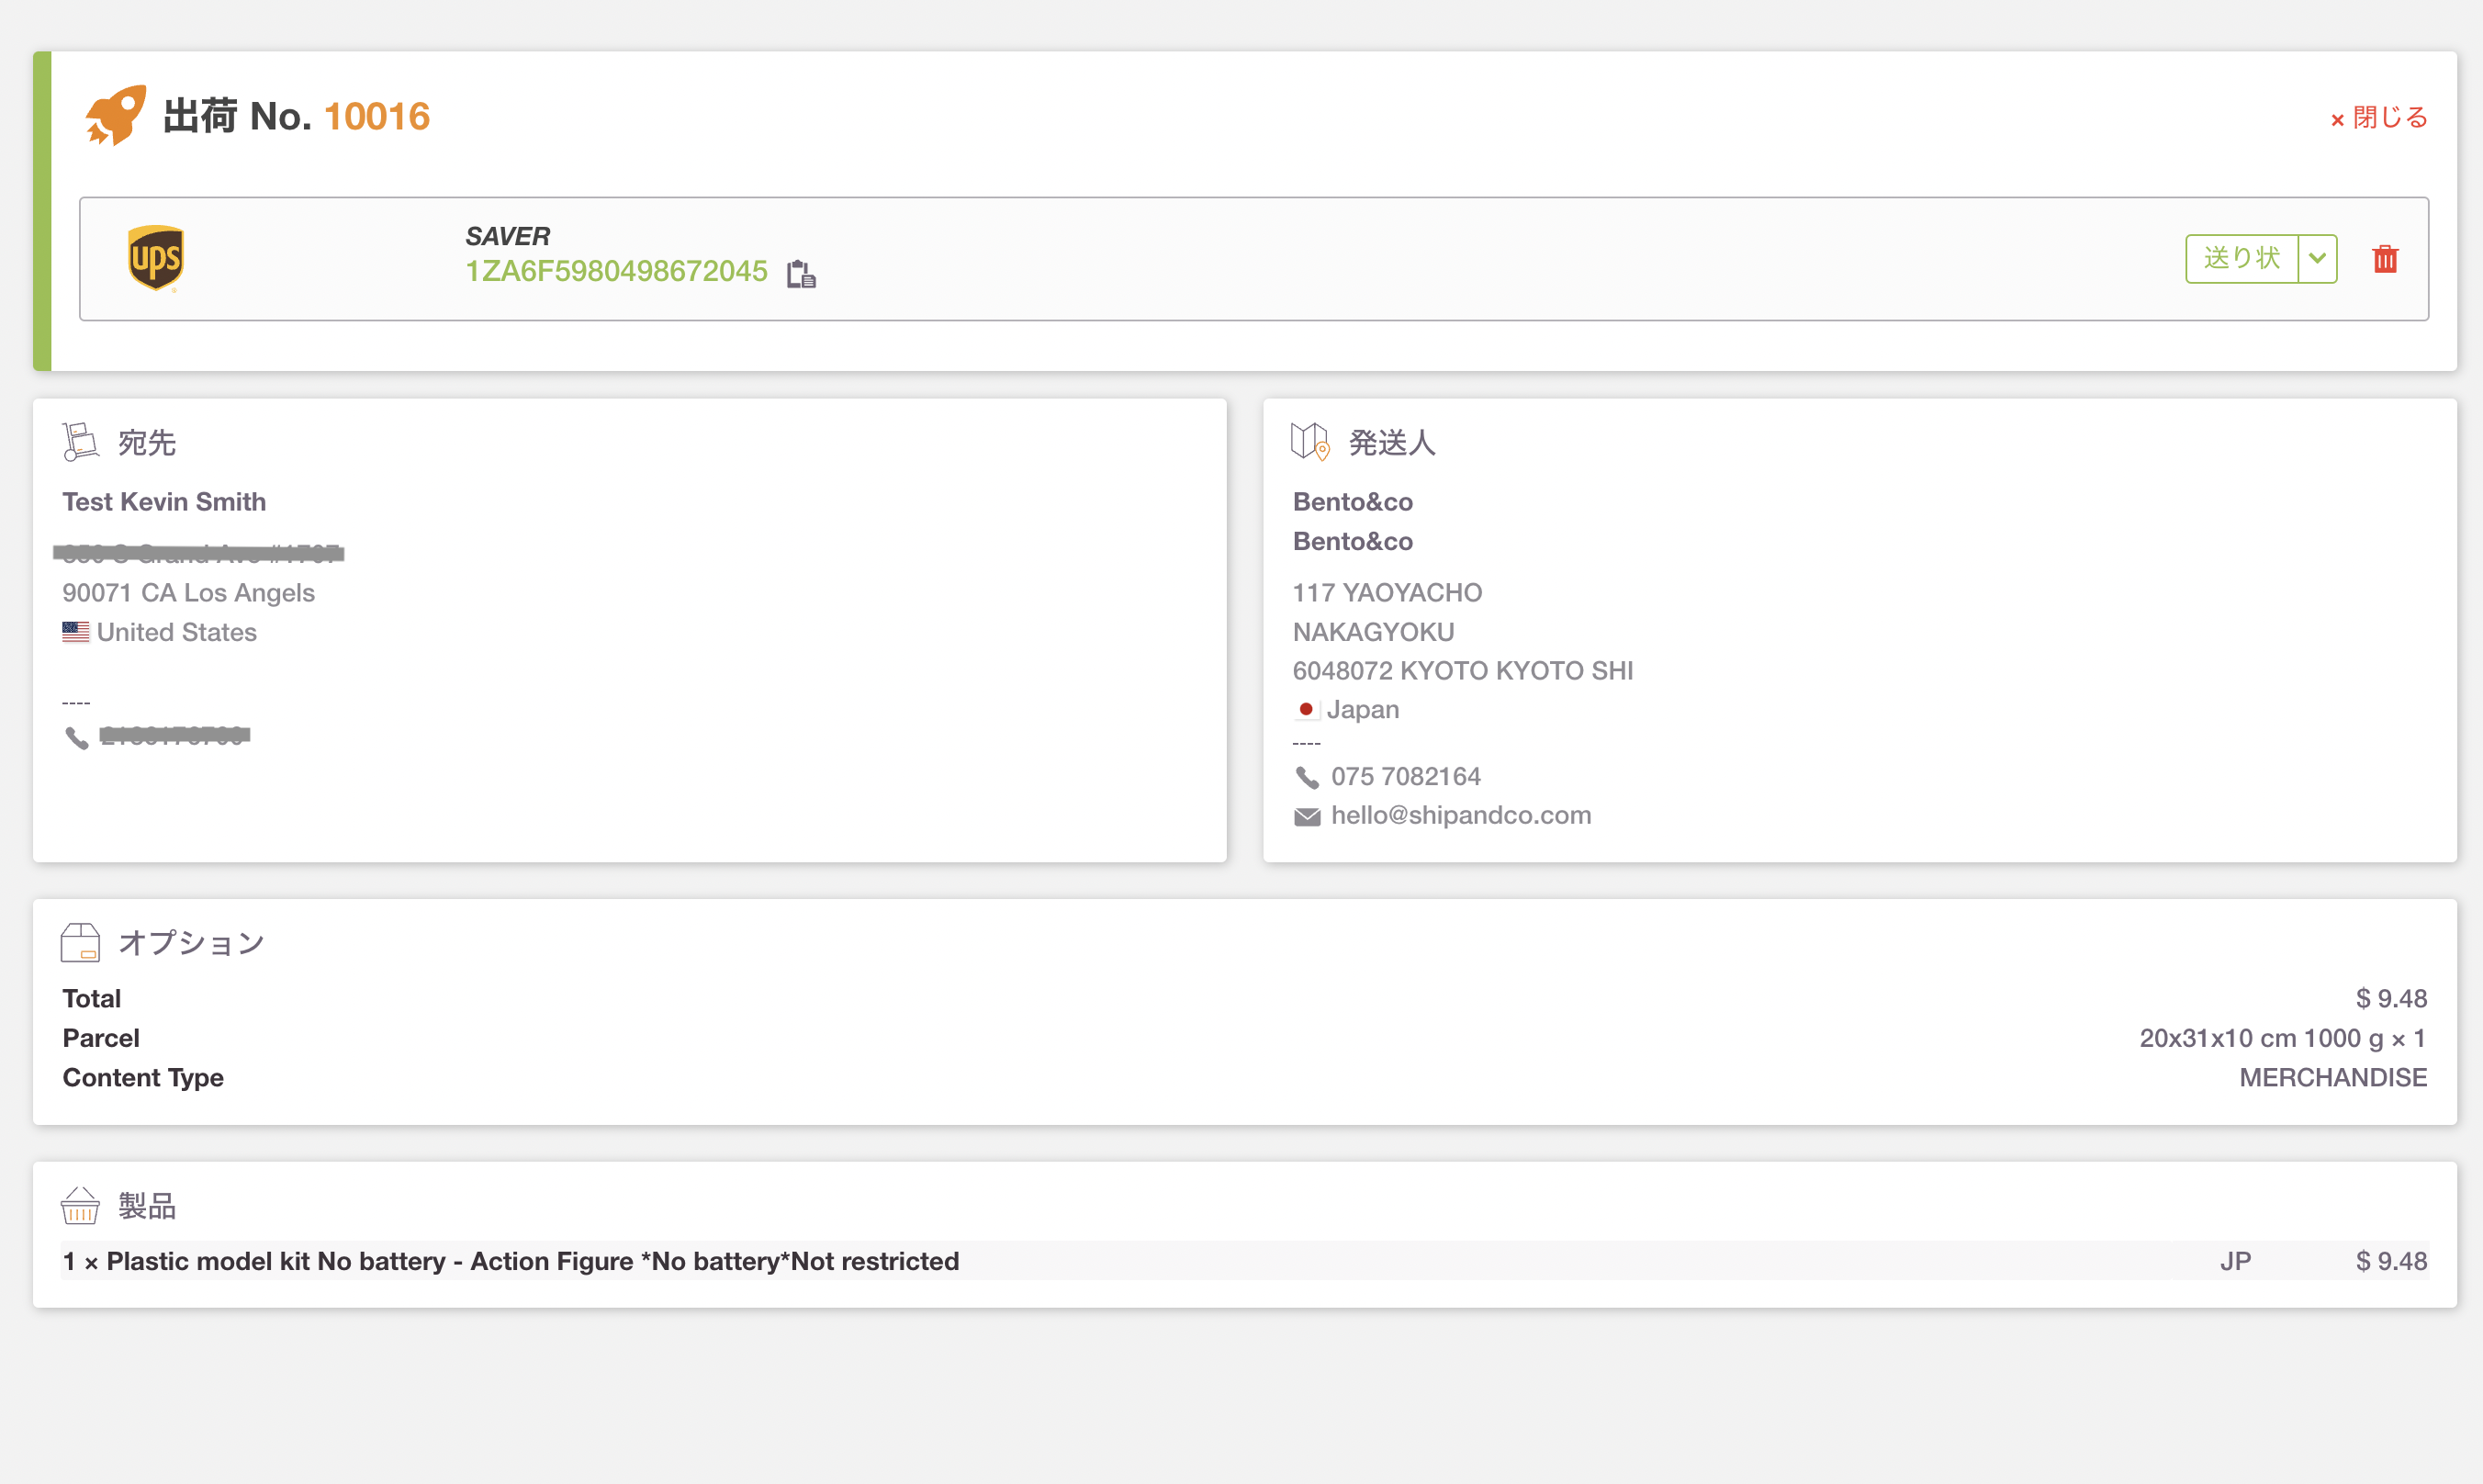Image resolution: width=2483 pixels, height=1484 pixels.
Task: Click recipient name Test Kevin Smith
Action: tap(164, 501)
